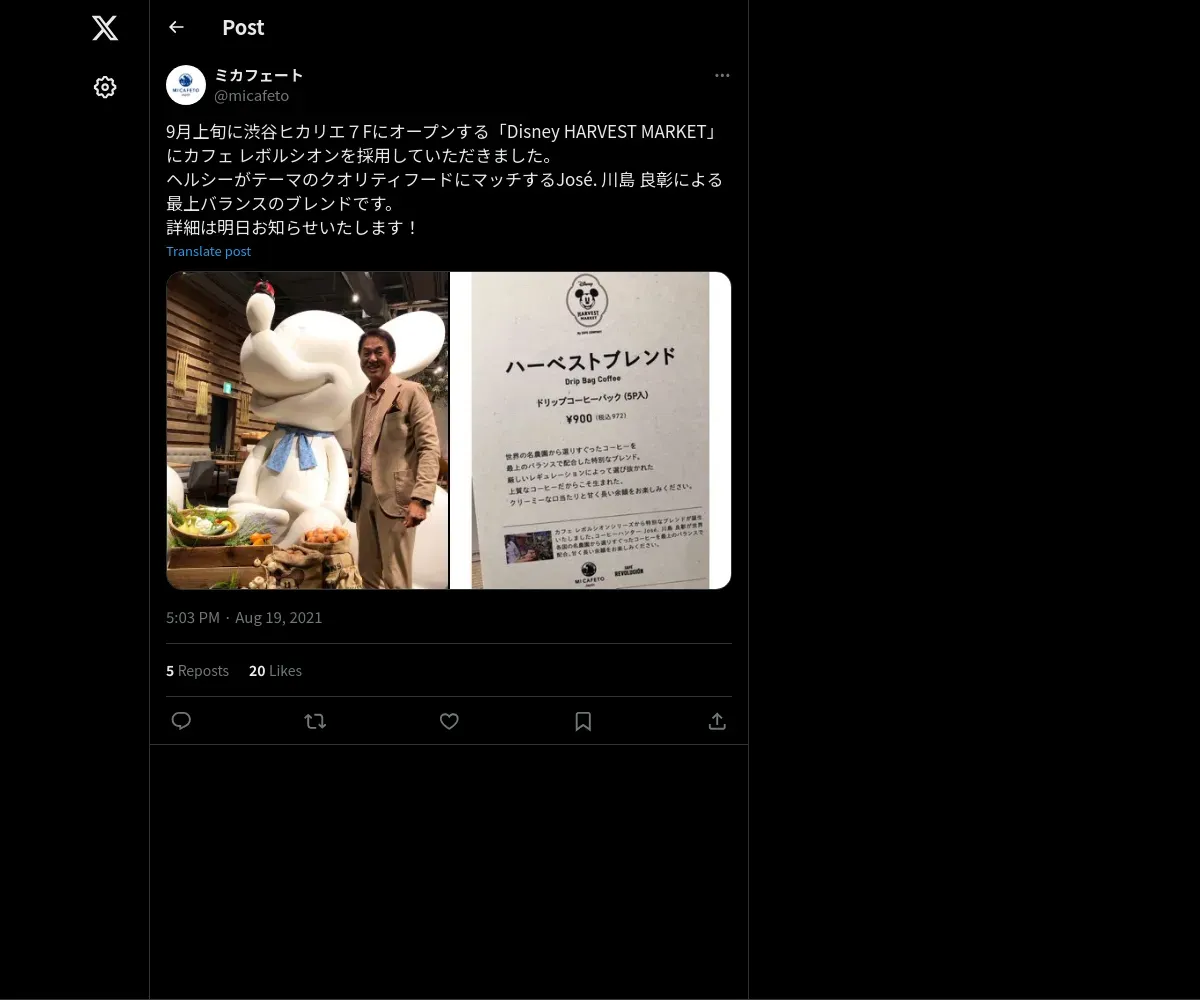
Task: Open the more options ellipsis menu
Action: point(722,75)
